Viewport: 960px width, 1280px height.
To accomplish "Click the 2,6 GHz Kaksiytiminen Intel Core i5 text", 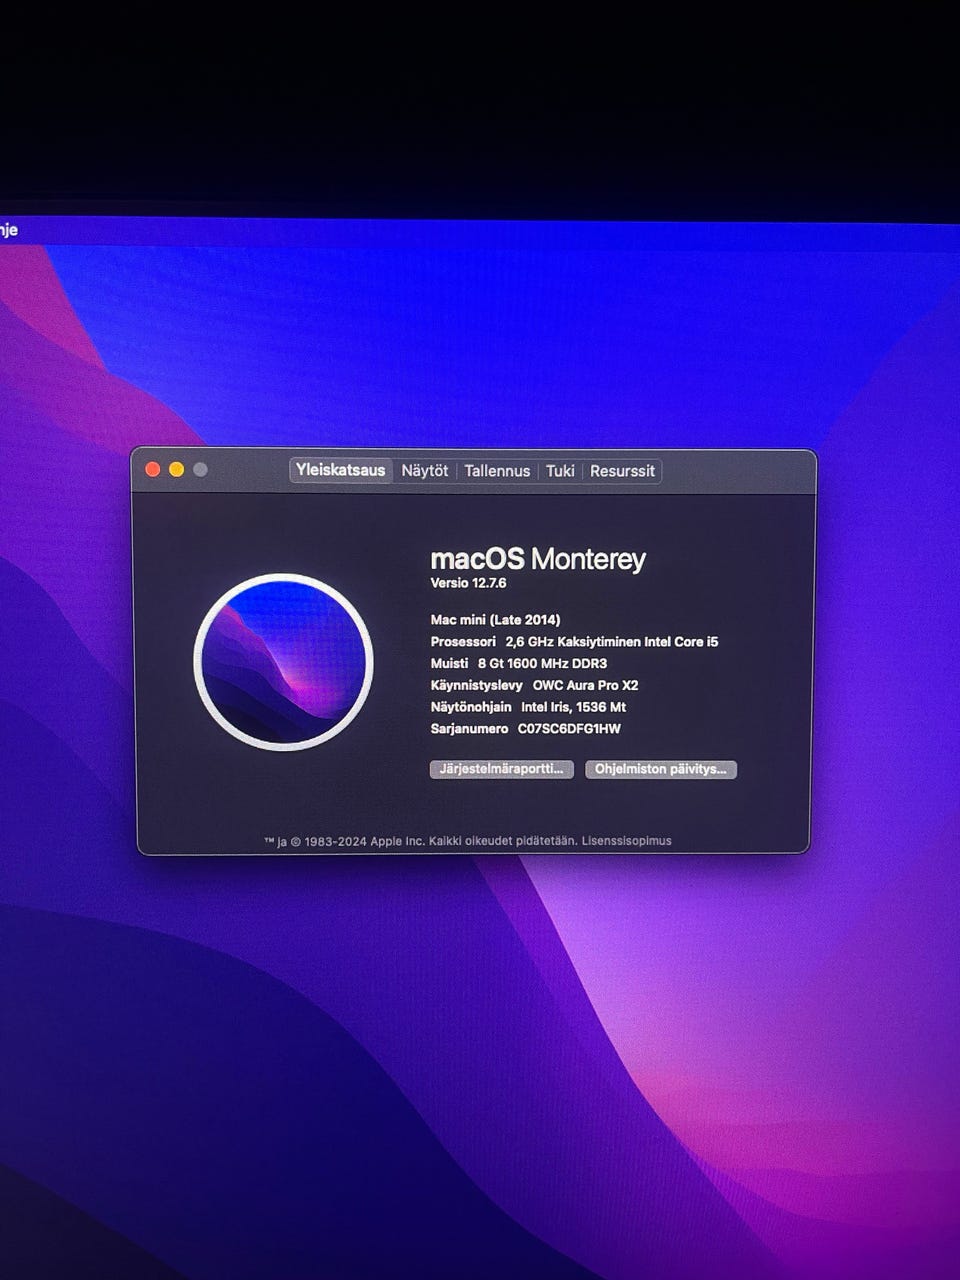I will [x=612, y=642].
